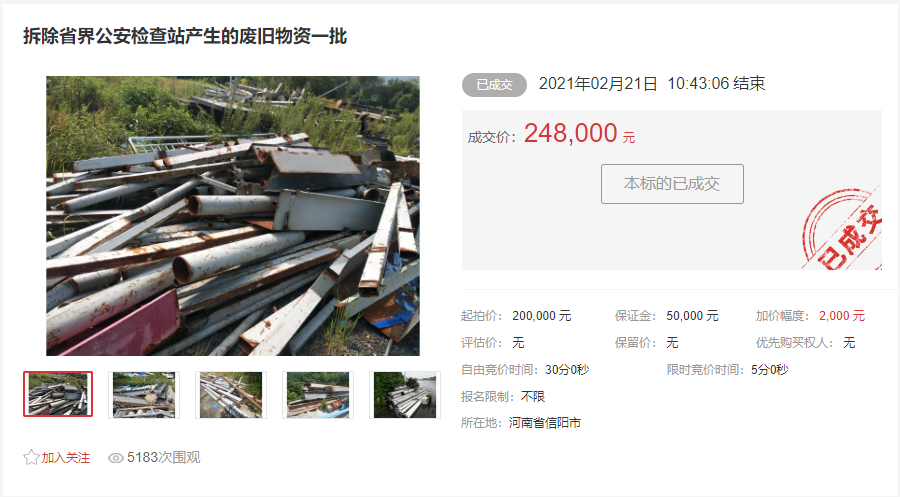
Task: Click the gray 已成交 status badge
Action: click(x=494, y=85)
